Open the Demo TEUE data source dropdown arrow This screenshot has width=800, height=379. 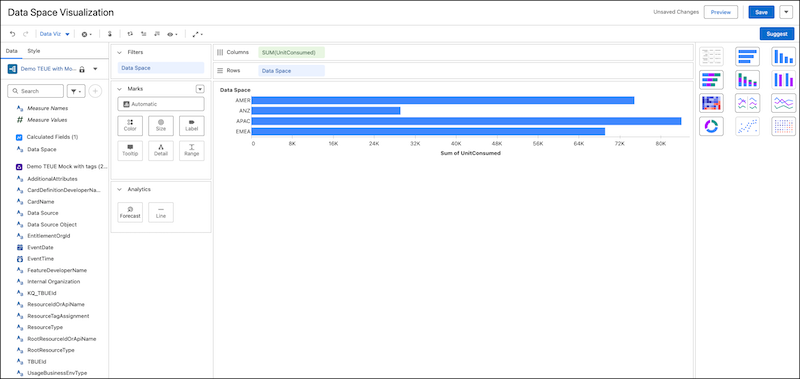(95, 68)
